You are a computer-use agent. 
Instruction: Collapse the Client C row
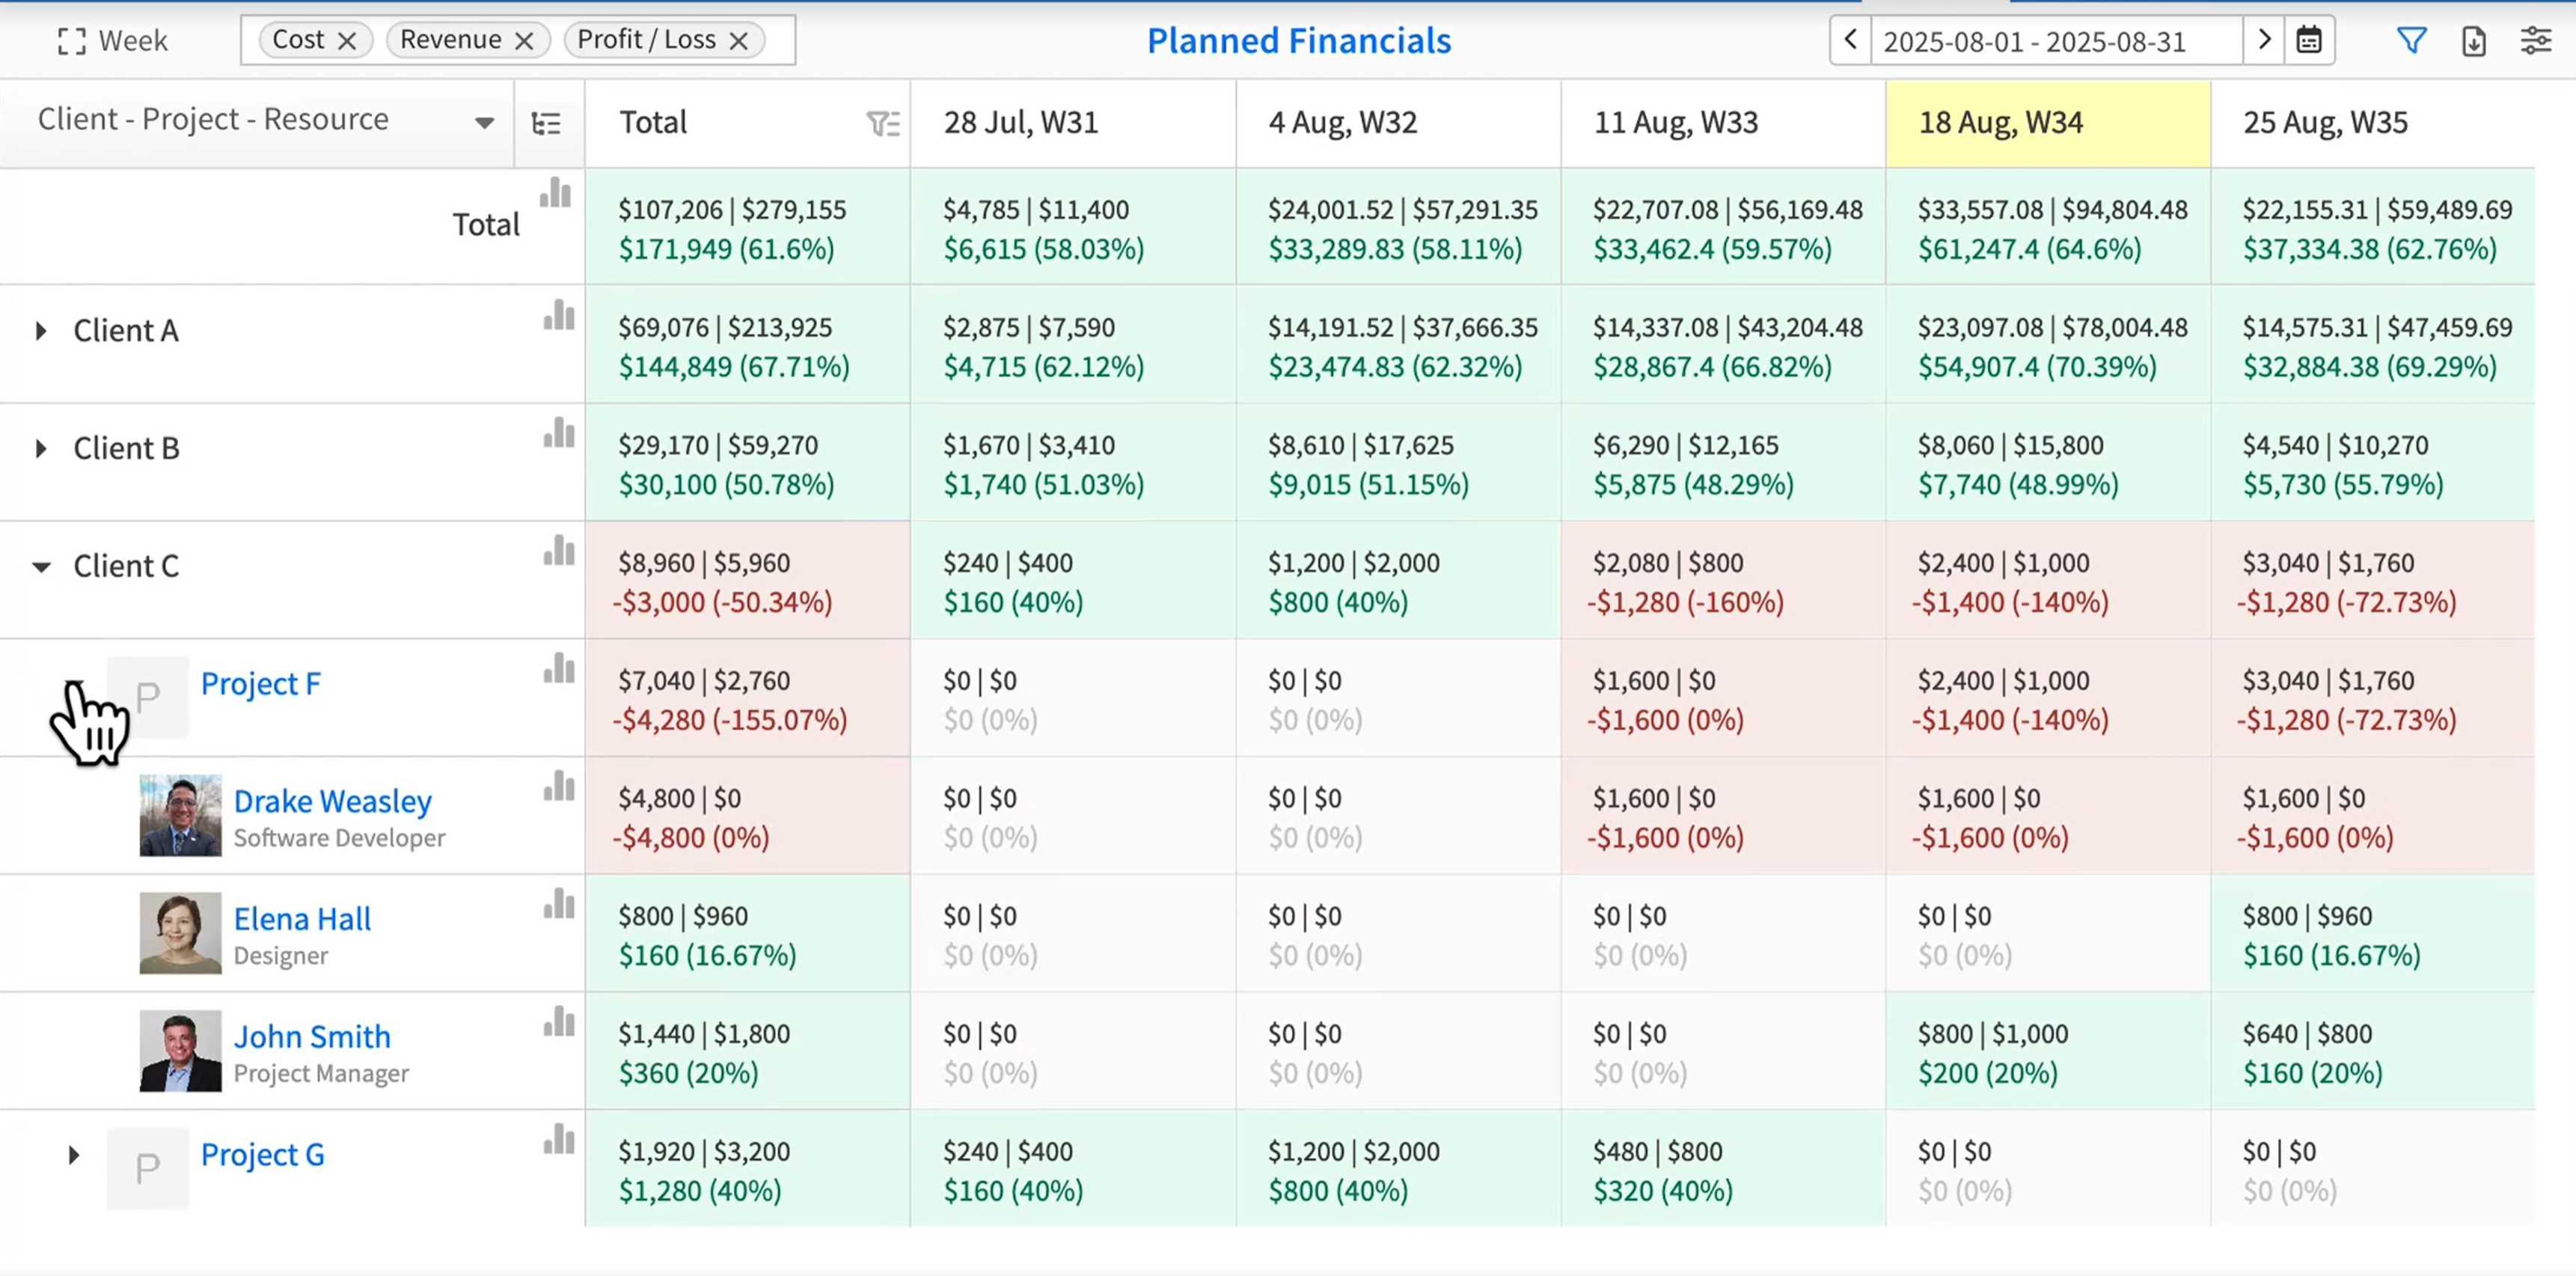pyautogui.click(x=41, y=567)
